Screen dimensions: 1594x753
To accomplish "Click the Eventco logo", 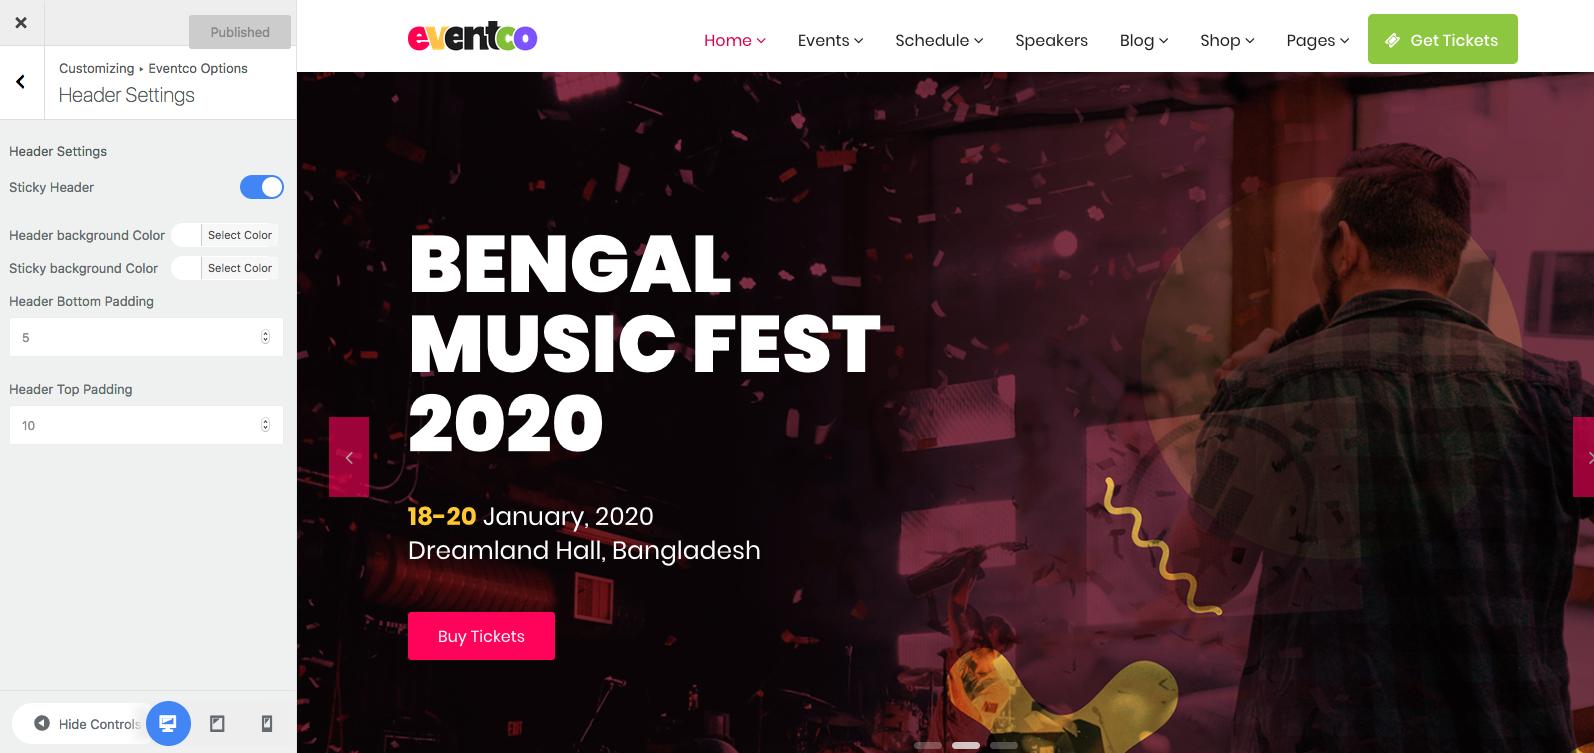I will 473,37.
